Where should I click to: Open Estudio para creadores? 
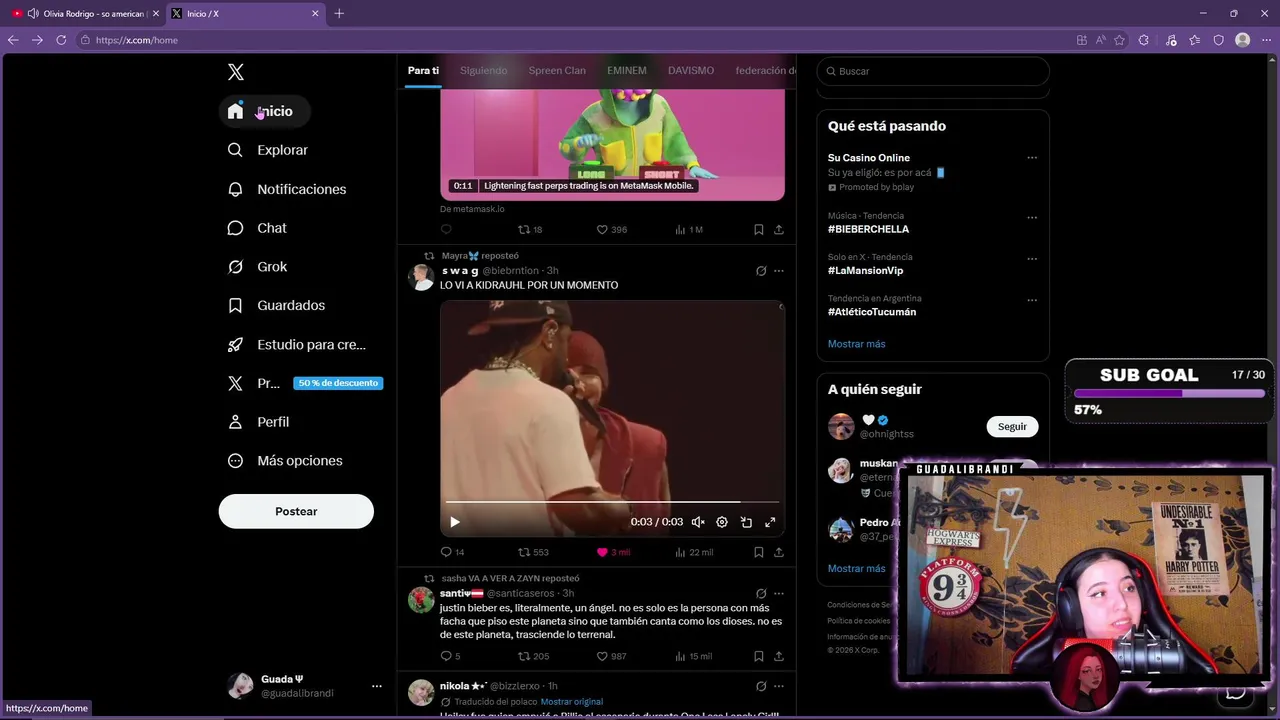[x=297, y=344]
